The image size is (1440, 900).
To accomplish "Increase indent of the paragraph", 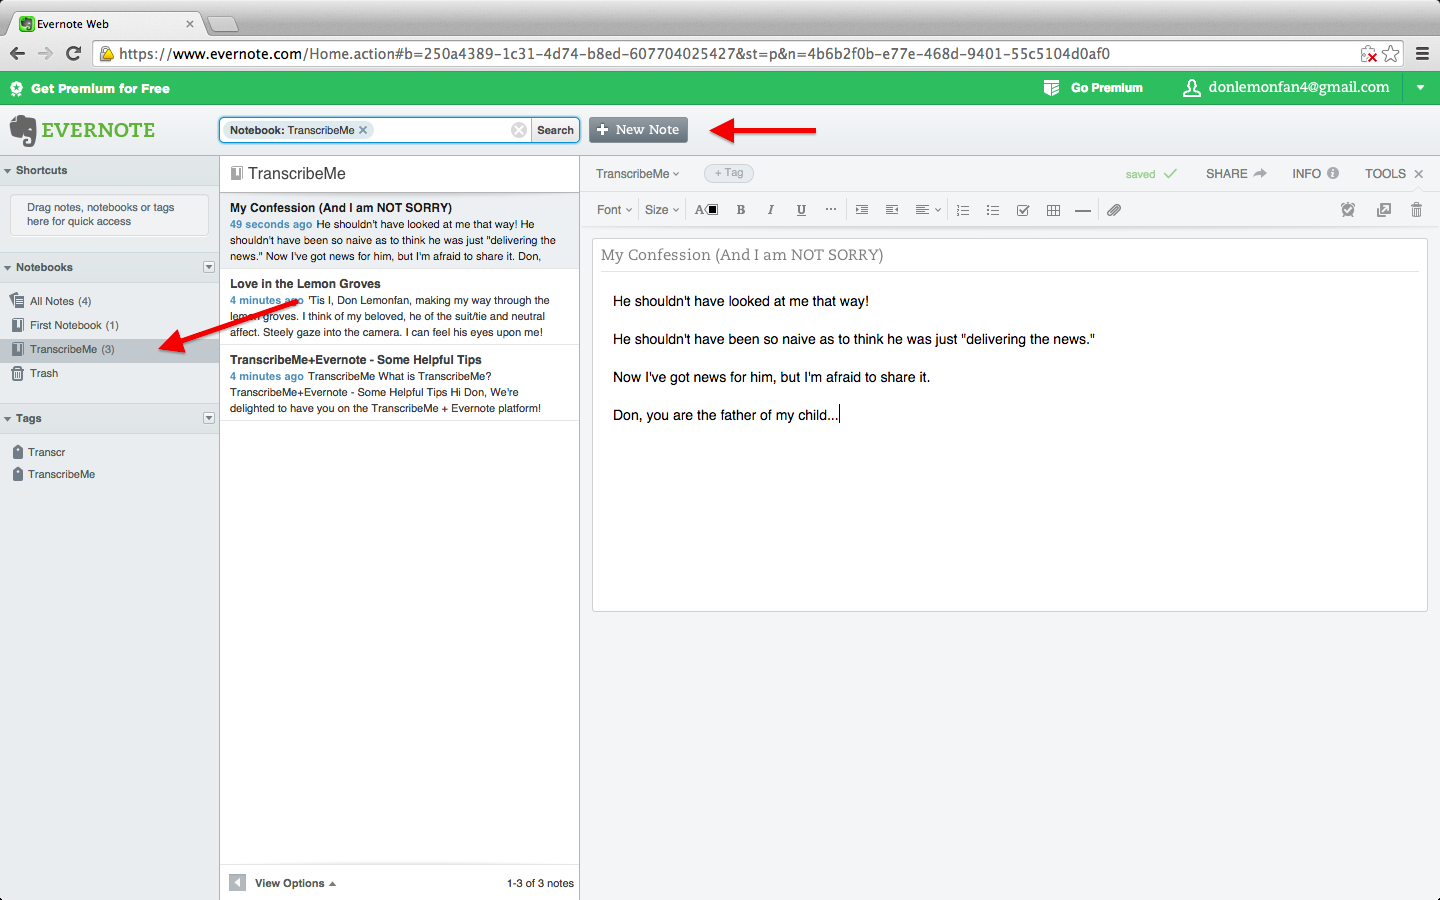I will [861, 210].
